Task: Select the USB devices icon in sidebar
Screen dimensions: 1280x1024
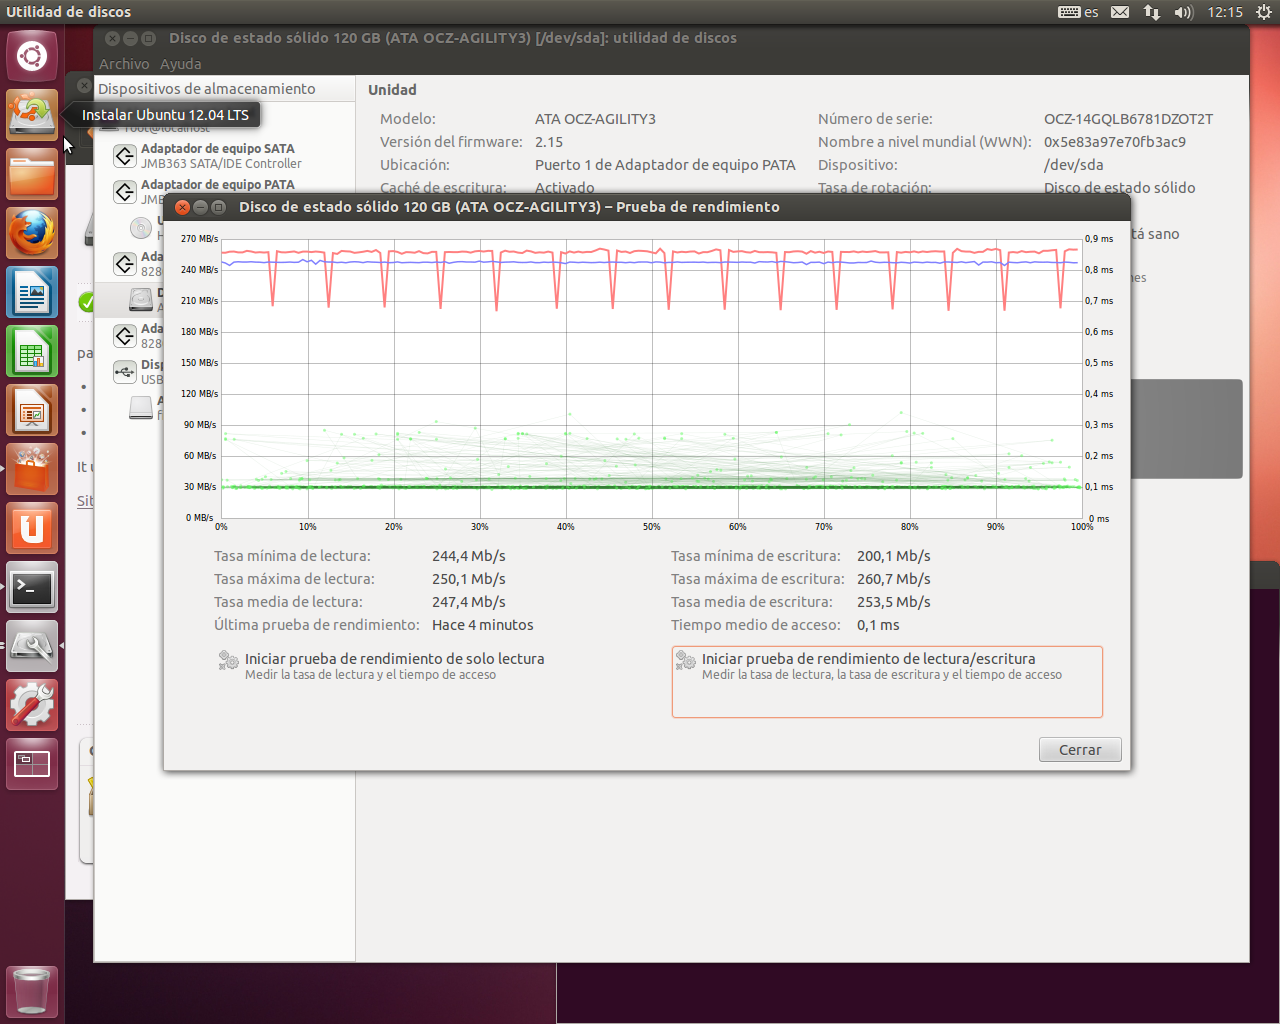Action: [x=125, y=372]
